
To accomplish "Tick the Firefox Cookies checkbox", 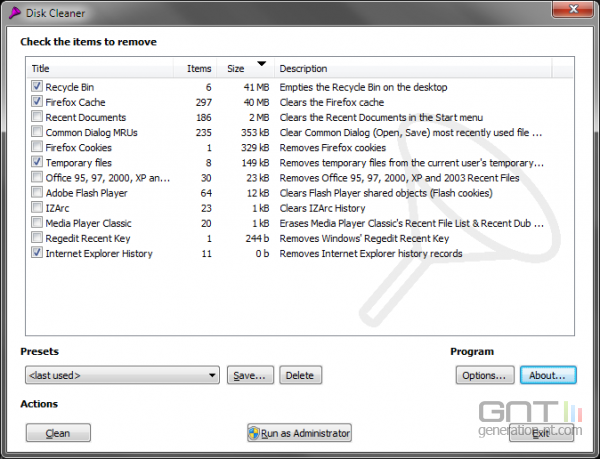I will pyautogui.click(x=37, y=146).
